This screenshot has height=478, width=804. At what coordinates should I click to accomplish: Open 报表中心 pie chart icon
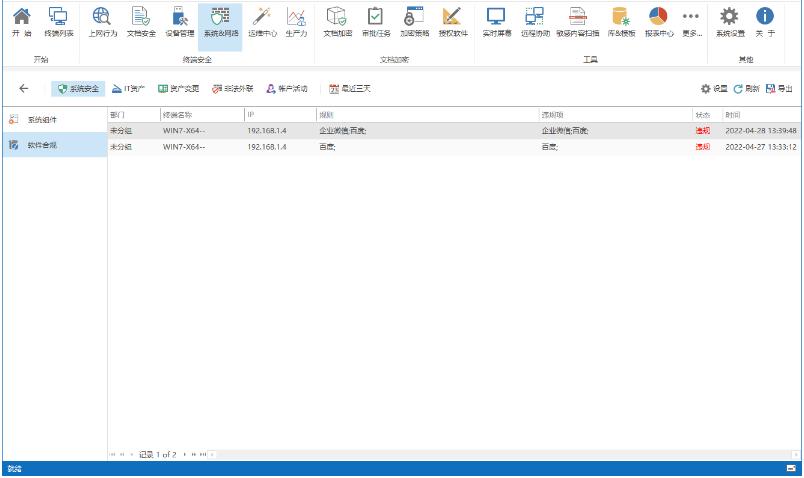pos(658,22)
